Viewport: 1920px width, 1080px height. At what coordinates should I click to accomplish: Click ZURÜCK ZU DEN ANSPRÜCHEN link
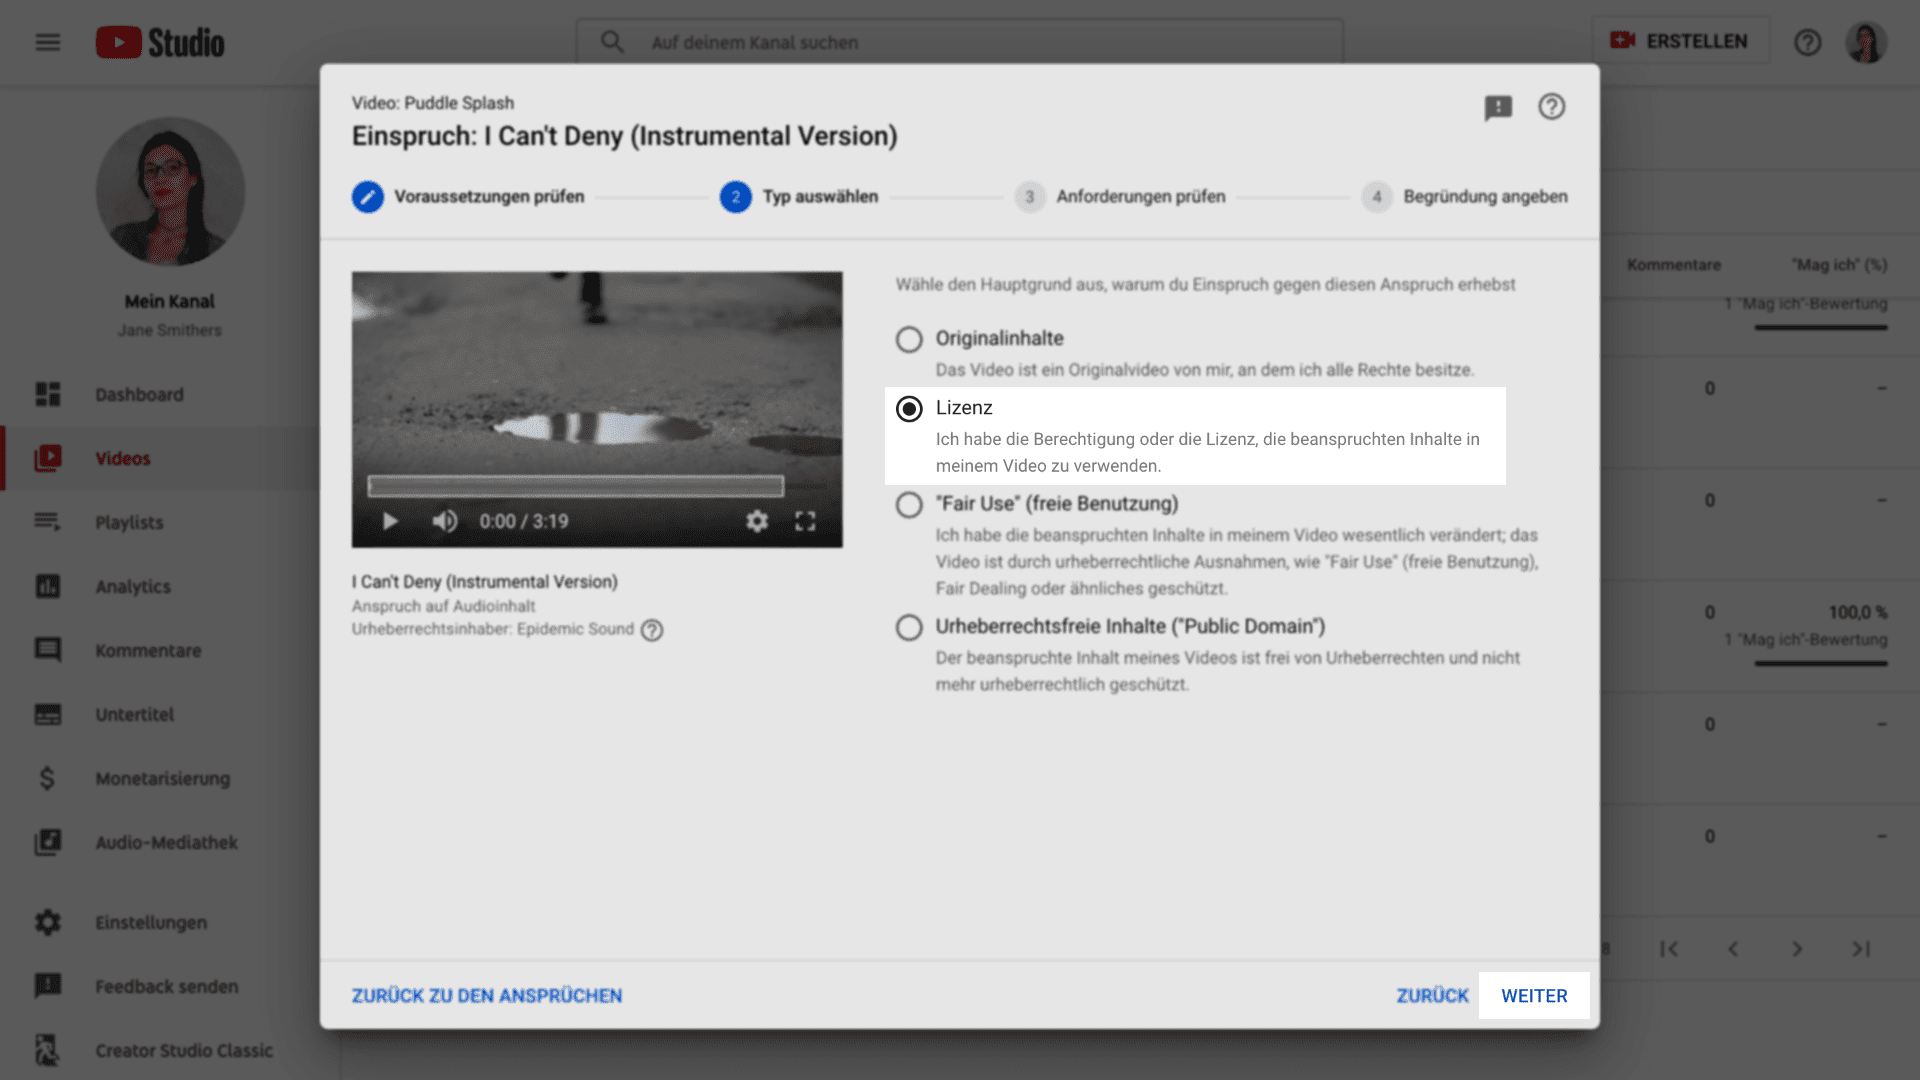click(487, 996)
